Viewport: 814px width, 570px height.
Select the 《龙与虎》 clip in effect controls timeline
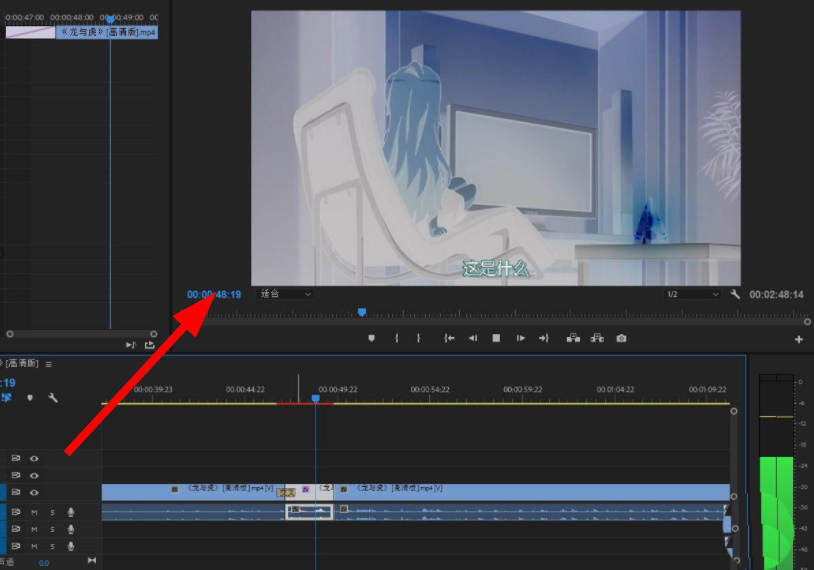coord(106,32)
